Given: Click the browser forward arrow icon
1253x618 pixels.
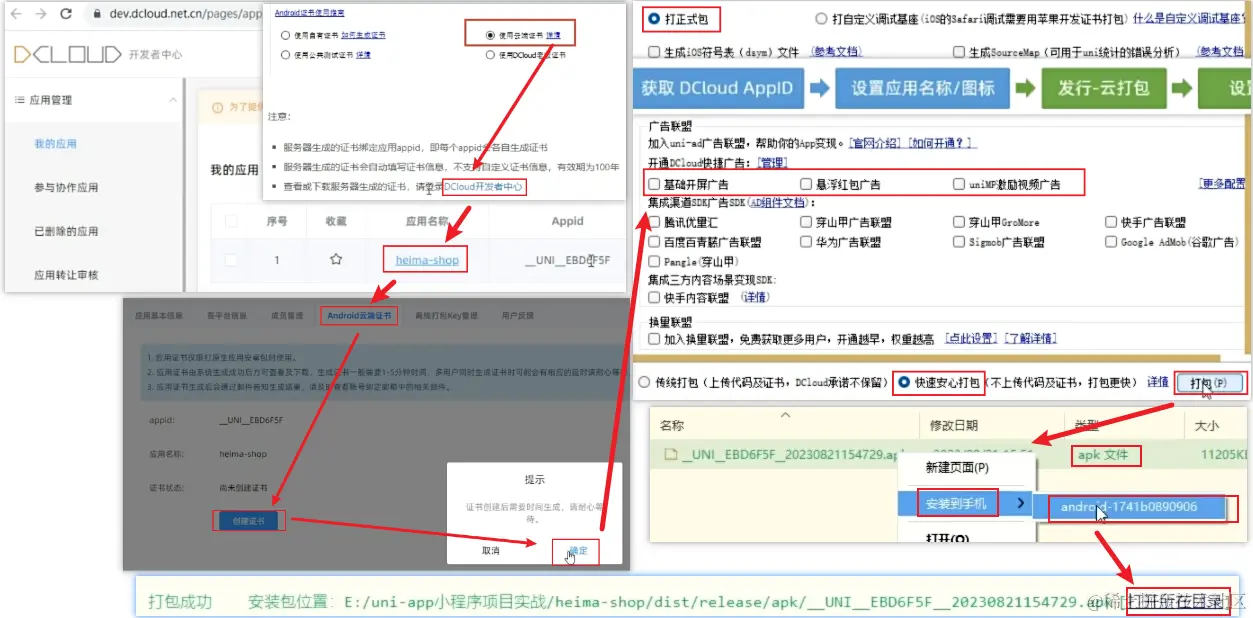Looking at the screenshot, I should [x=40, y=14].
